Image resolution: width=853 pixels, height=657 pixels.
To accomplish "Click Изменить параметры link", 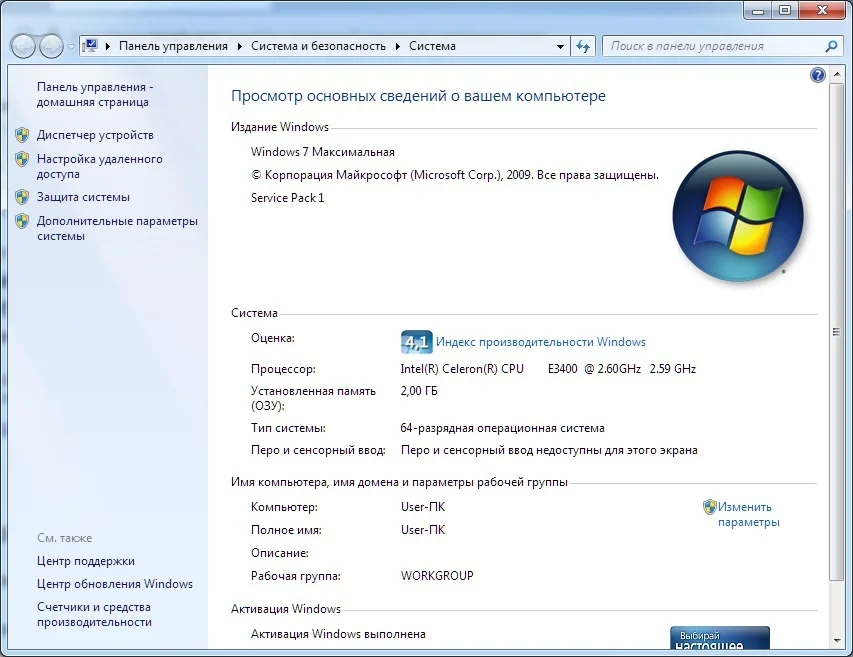I will [x=749, y=515].
